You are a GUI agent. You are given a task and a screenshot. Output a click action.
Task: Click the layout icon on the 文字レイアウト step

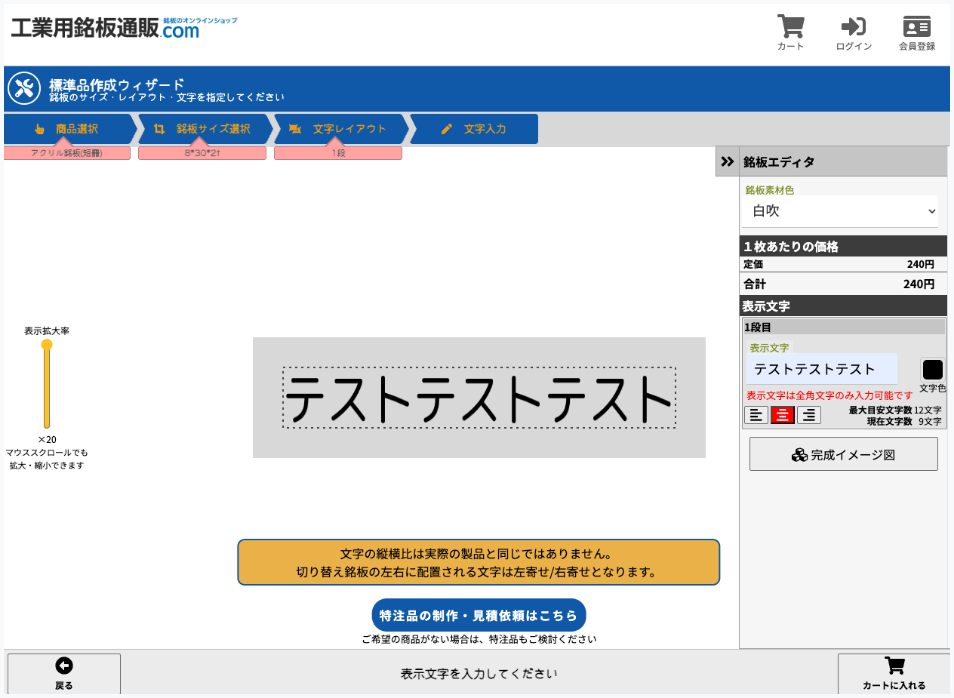click(294, 128)
